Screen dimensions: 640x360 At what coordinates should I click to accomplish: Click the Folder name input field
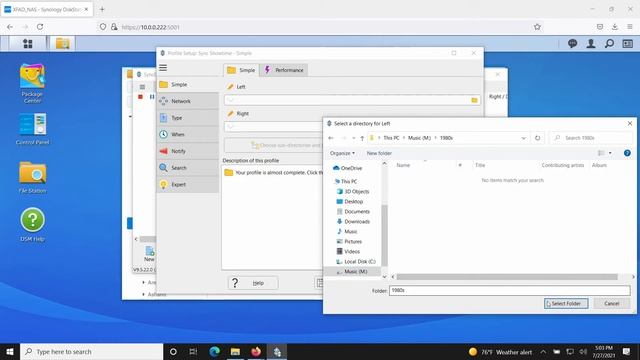(509, 290)
